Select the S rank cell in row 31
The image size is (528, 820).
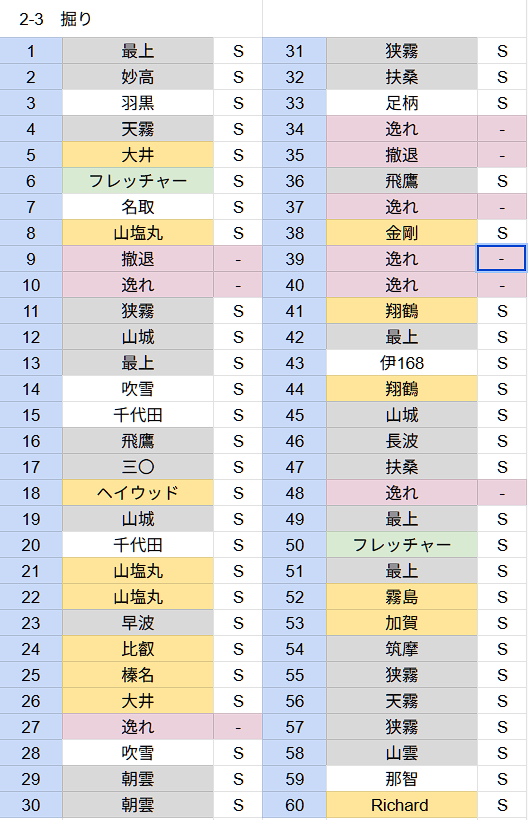tap(502, 51)
